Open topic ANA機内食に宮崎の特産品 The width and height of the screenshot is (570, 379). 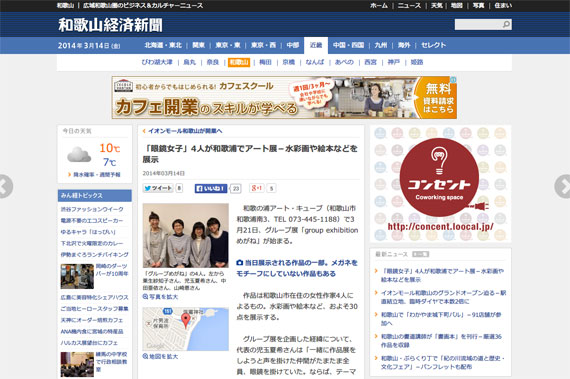coord(92,331)
